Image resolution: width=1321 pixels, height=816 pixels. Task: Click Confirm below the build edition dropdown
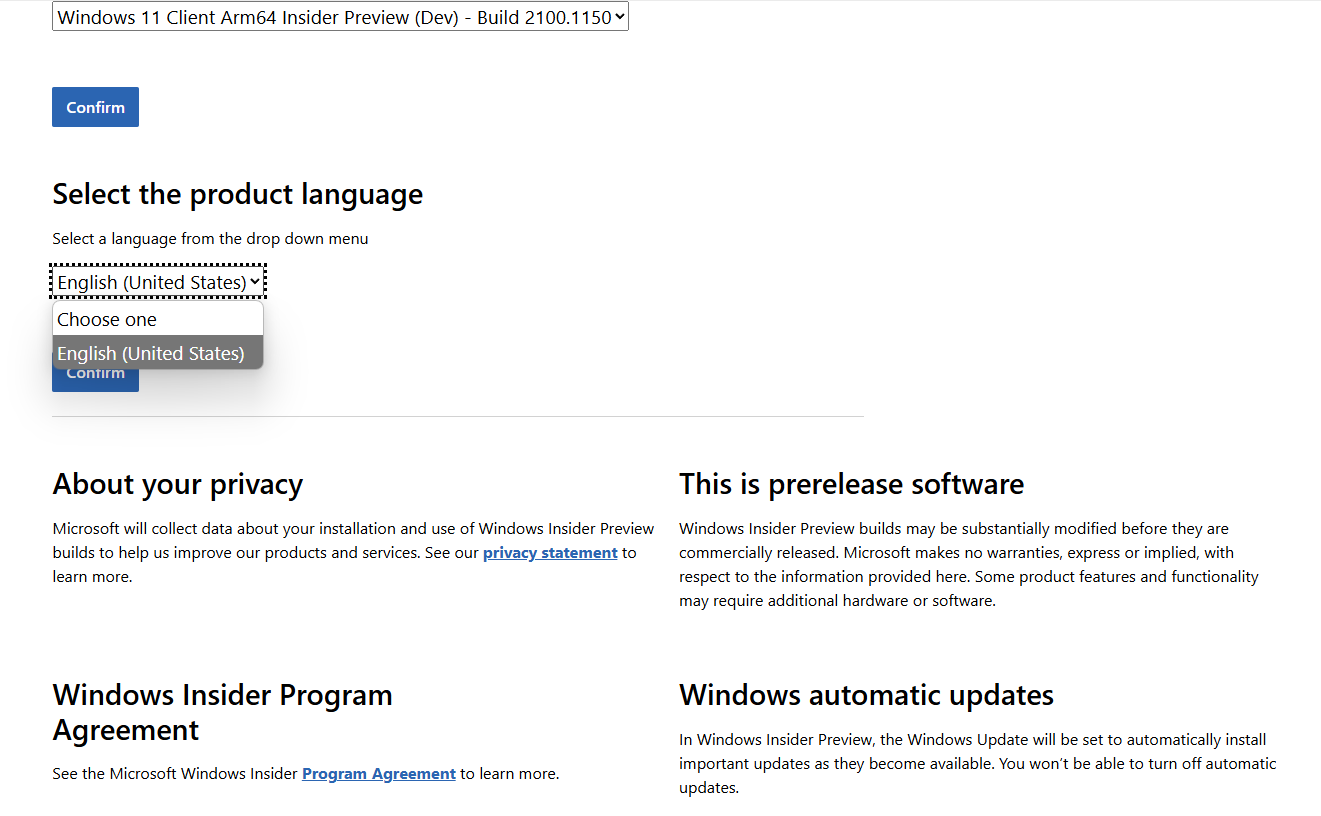tap(95, 107)
